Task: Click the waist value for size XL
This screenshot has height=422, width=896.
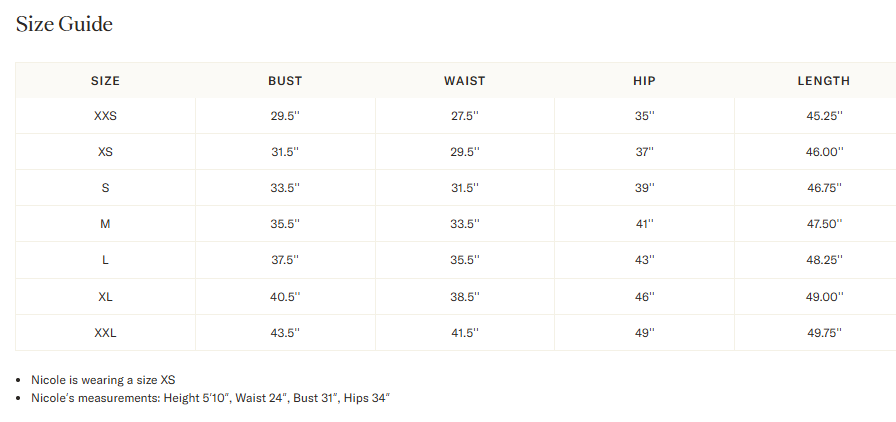Action: pos(465,297)
